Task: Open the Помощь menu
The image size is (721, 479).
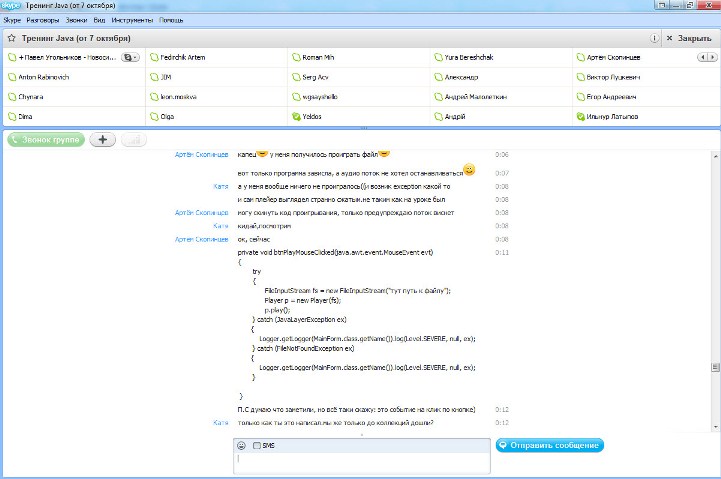Action: (x=171, y=20)
